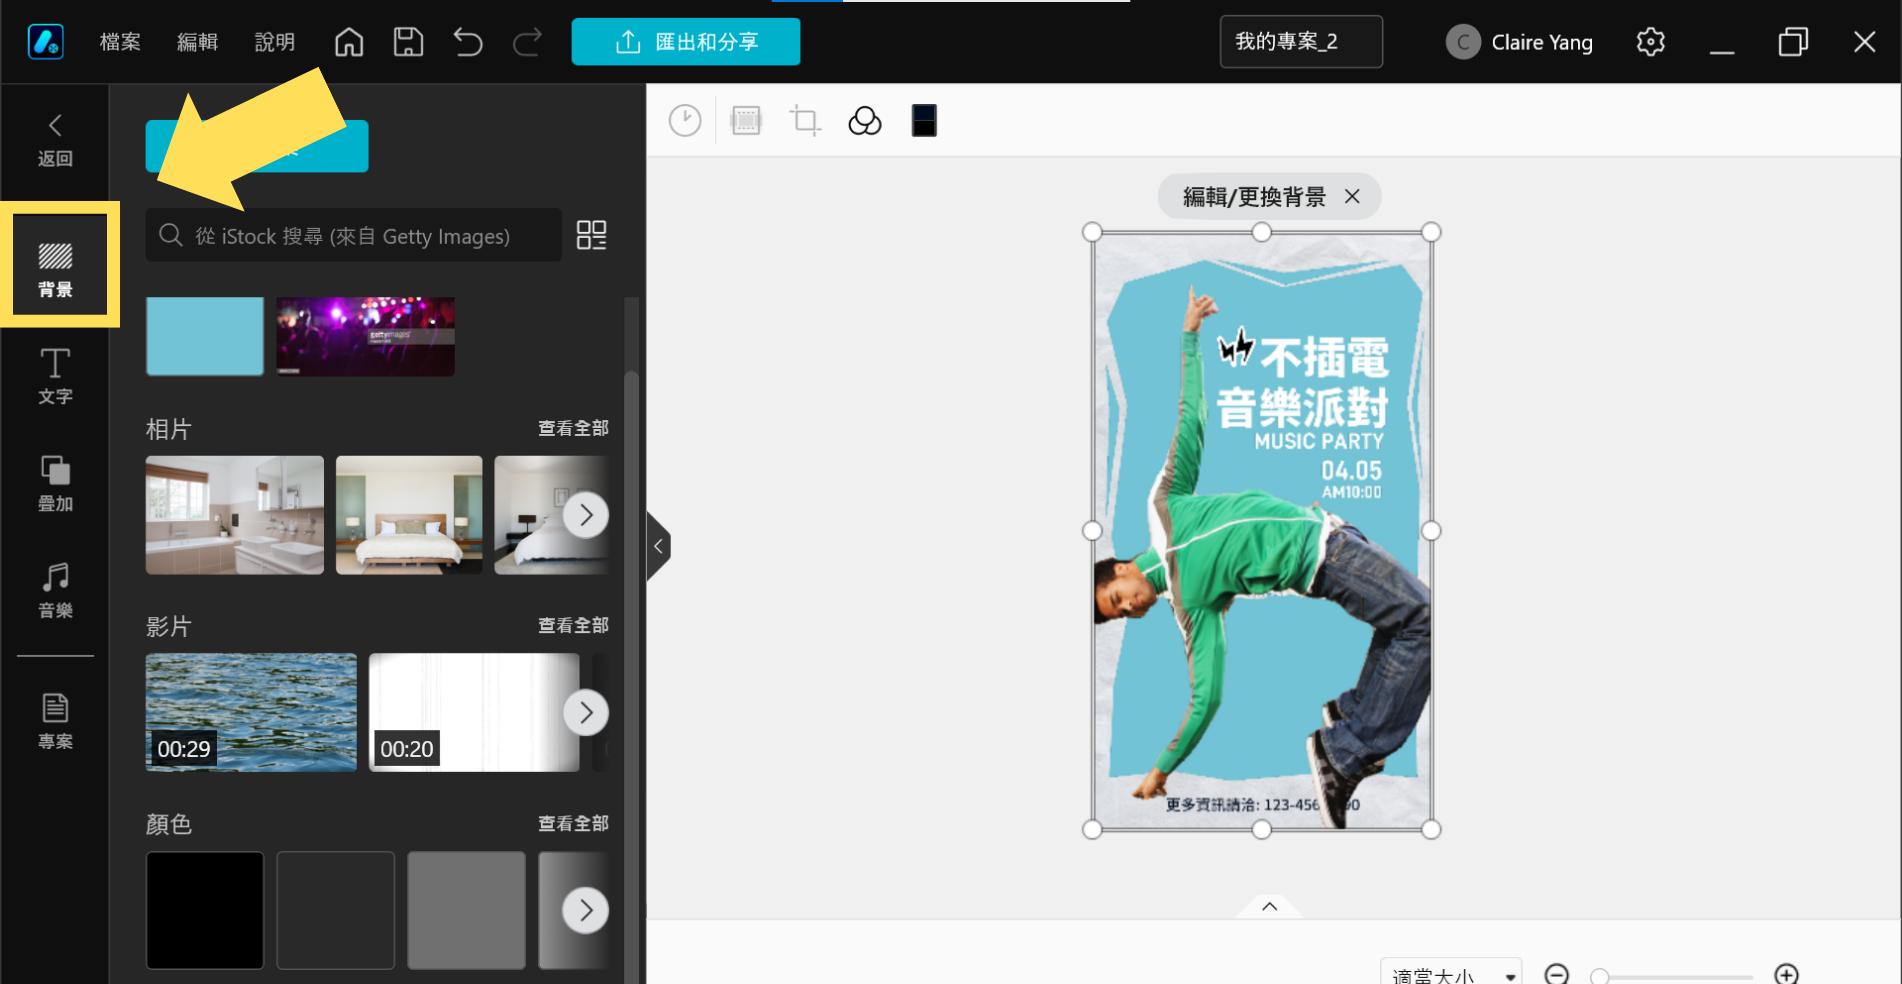Image resolution: width=1902 pixels, height=984 pixels.
Task: Choose the bathroom photo thumbnail
Action: [x=235, y=515]
